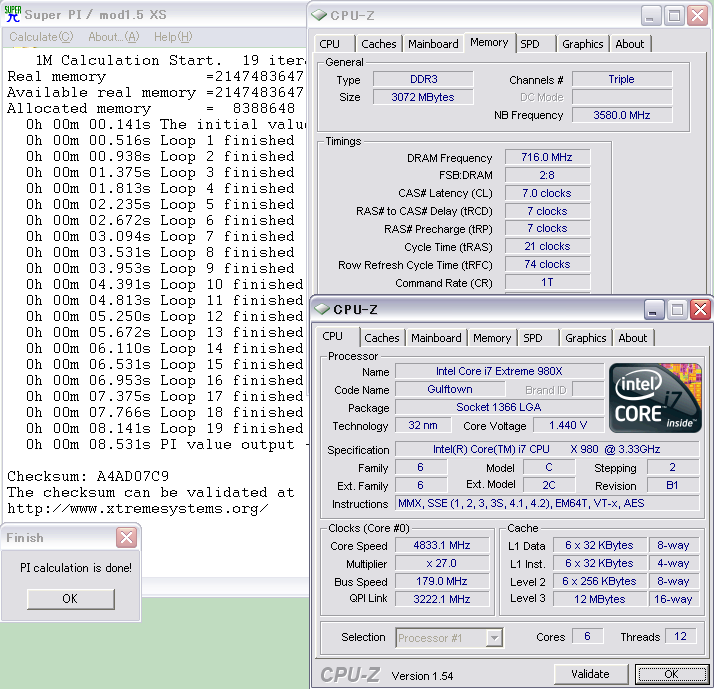This screenshot has width=714, height=689.
Task: Close the front CPU-Z window
Action: pyautogui.click(x=700, y=310)
